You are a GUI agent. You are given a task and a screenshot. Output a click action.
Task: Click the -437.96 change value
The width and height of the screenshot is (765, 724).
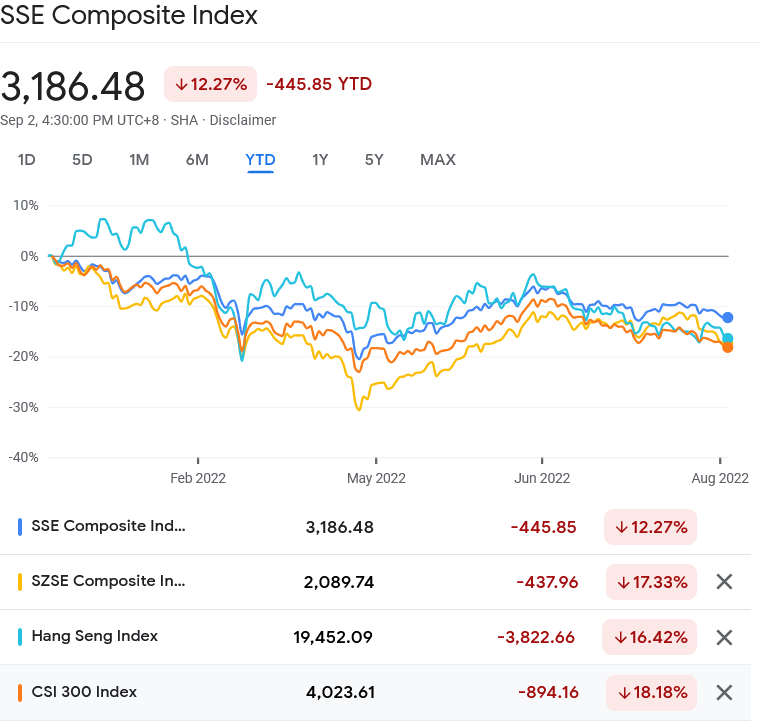click(x=547, y=582)
